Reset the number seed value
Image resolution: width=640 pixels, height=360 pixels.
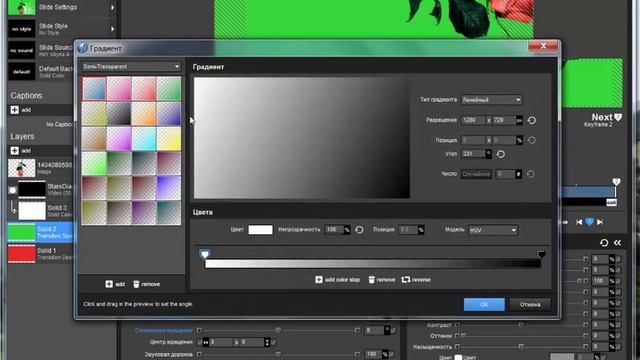[x=531, y=174]
